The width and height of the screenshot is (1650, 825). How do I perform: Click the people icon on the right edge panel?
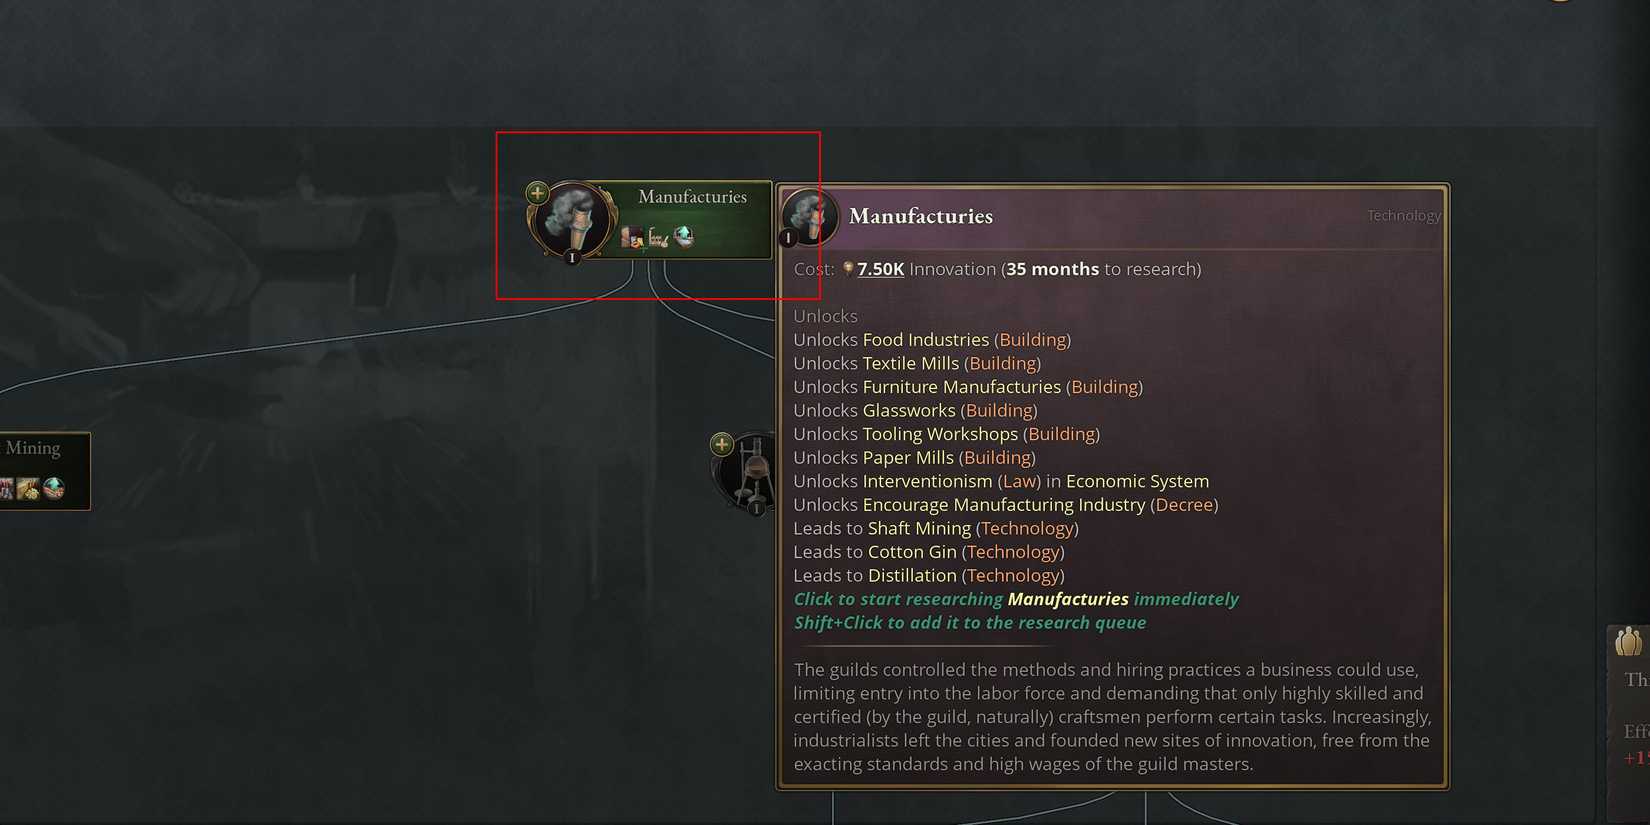tap(1628, 642)
